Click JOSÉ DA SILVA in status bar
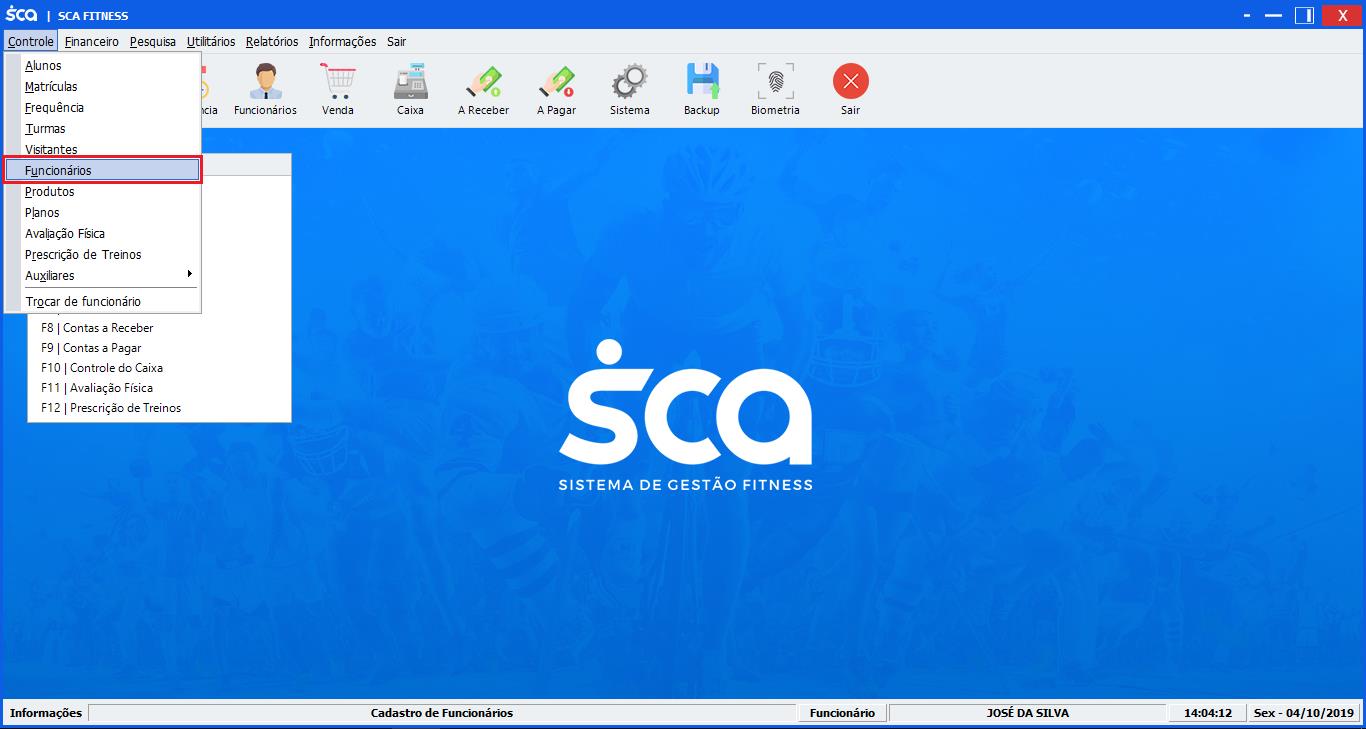The image size is (1366, 729). (x=1027, y=713)
